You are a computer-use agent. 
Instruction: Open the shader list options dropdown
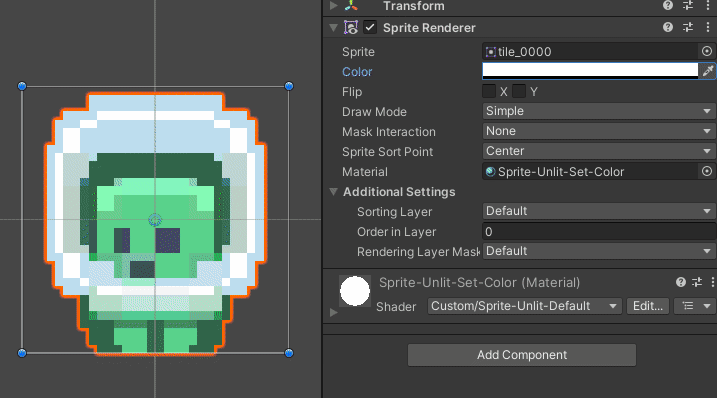coord(695,306)
